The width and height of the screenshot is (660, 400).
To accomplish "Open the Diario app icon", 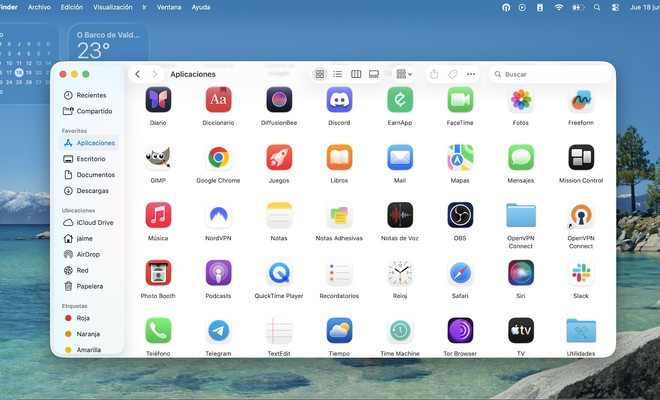I will pos(158,100).
